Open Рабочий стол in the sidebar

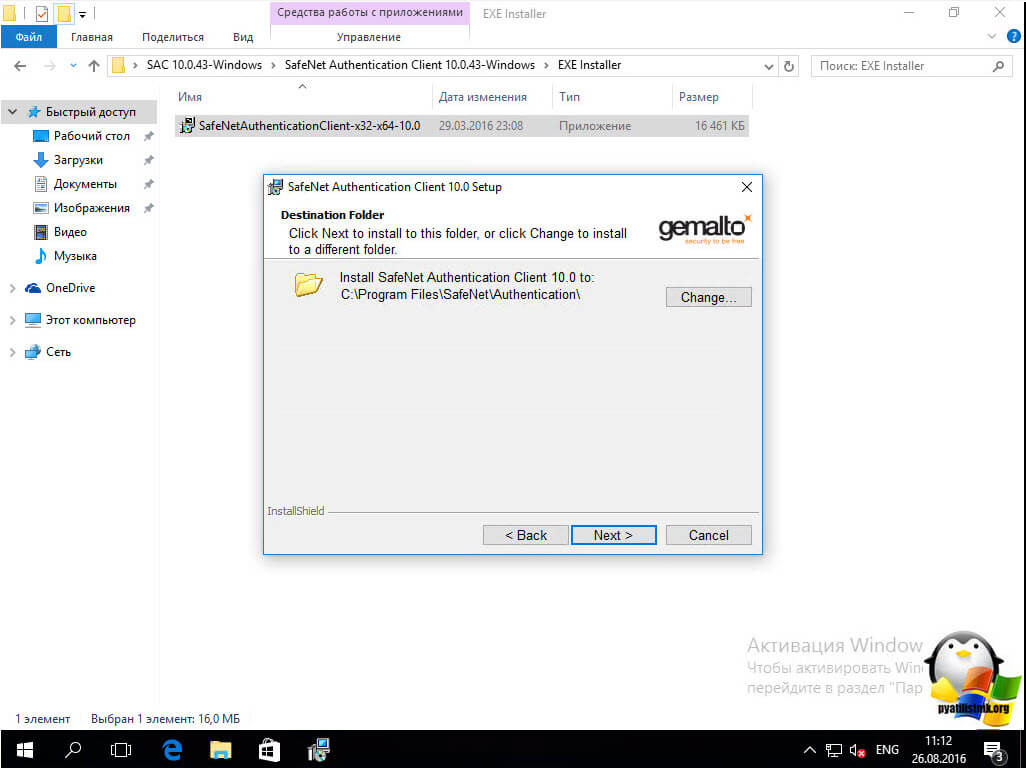click(92, 136)
